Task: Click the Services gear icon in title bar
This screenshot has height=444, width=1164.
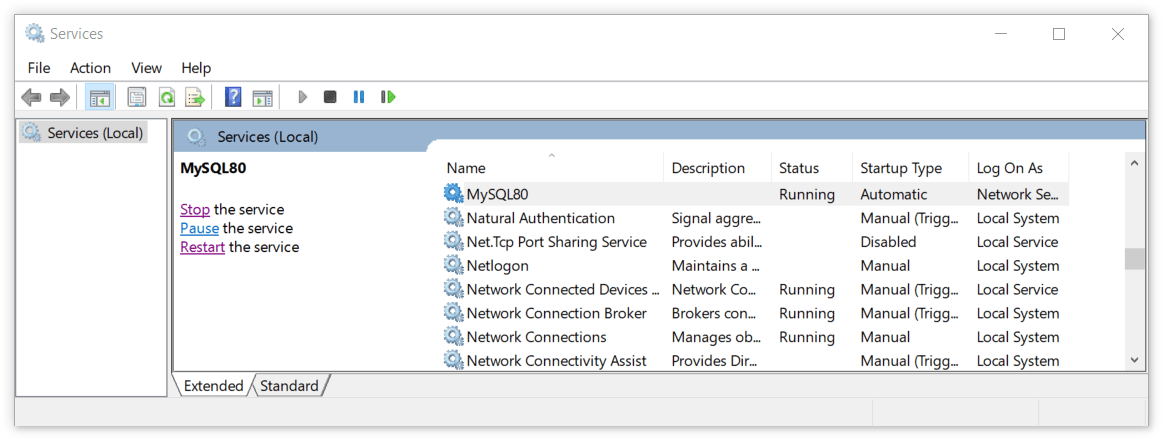Action: 35,33
